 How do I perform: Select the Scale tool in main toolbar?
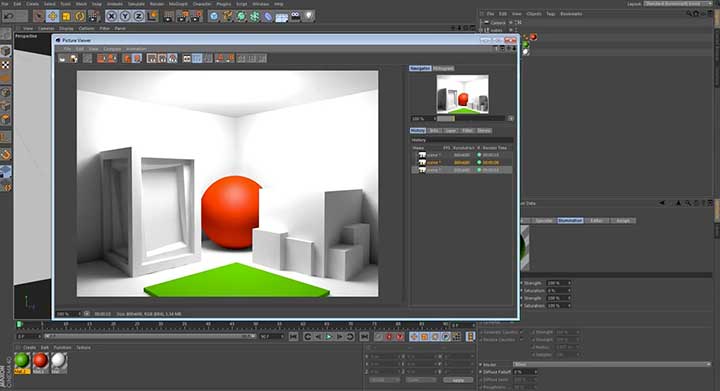click(66, 17)
